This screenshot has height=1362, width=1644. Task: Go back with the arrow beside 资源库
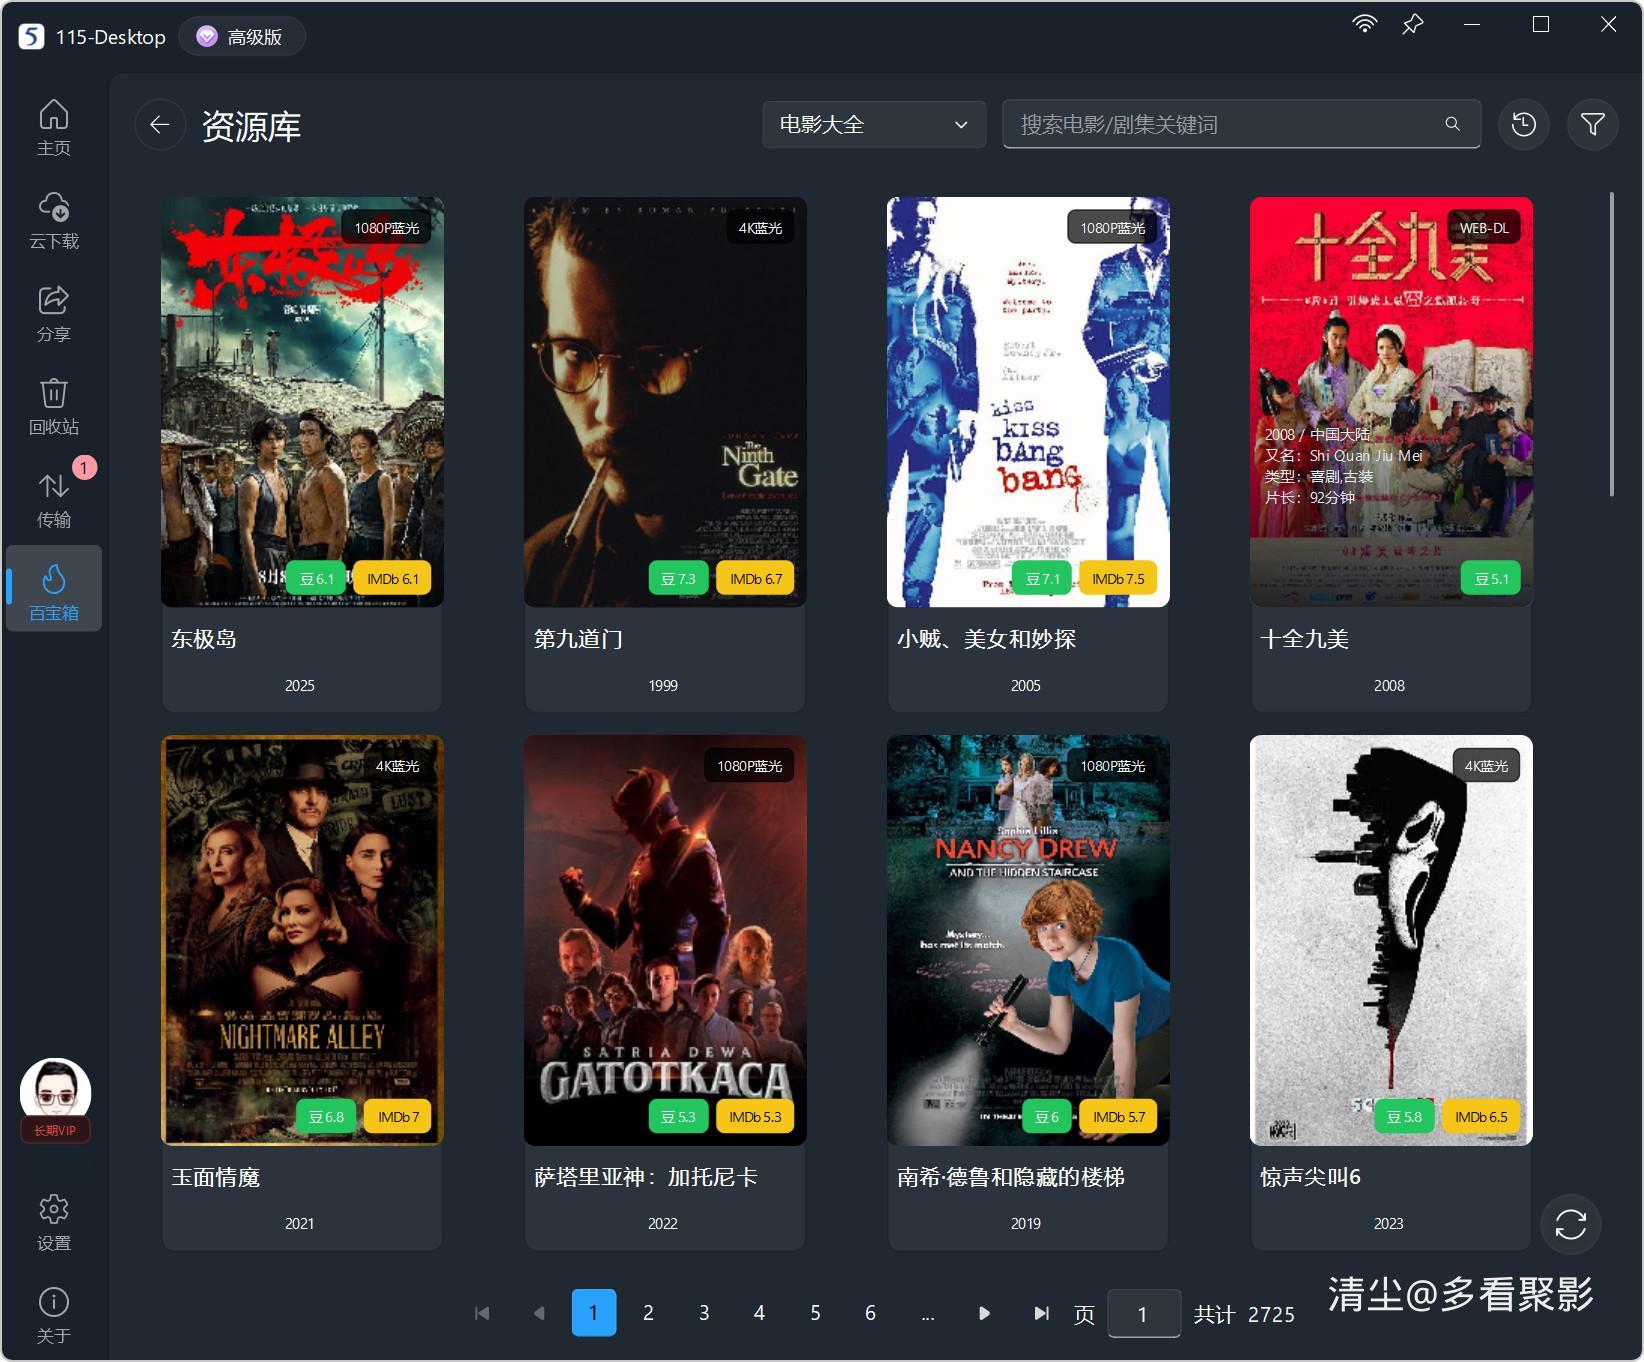pos(160,125)
